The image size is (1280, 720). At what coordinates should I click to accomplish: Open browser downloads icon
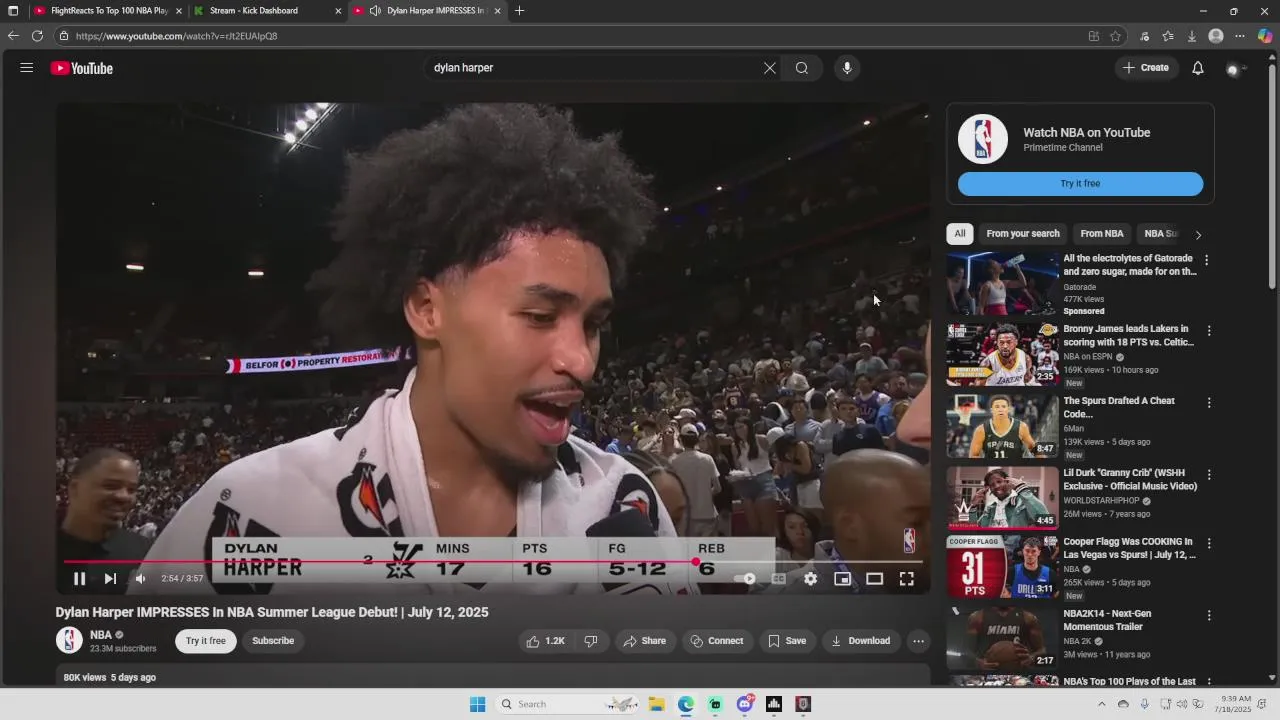tap(1192, 36)
